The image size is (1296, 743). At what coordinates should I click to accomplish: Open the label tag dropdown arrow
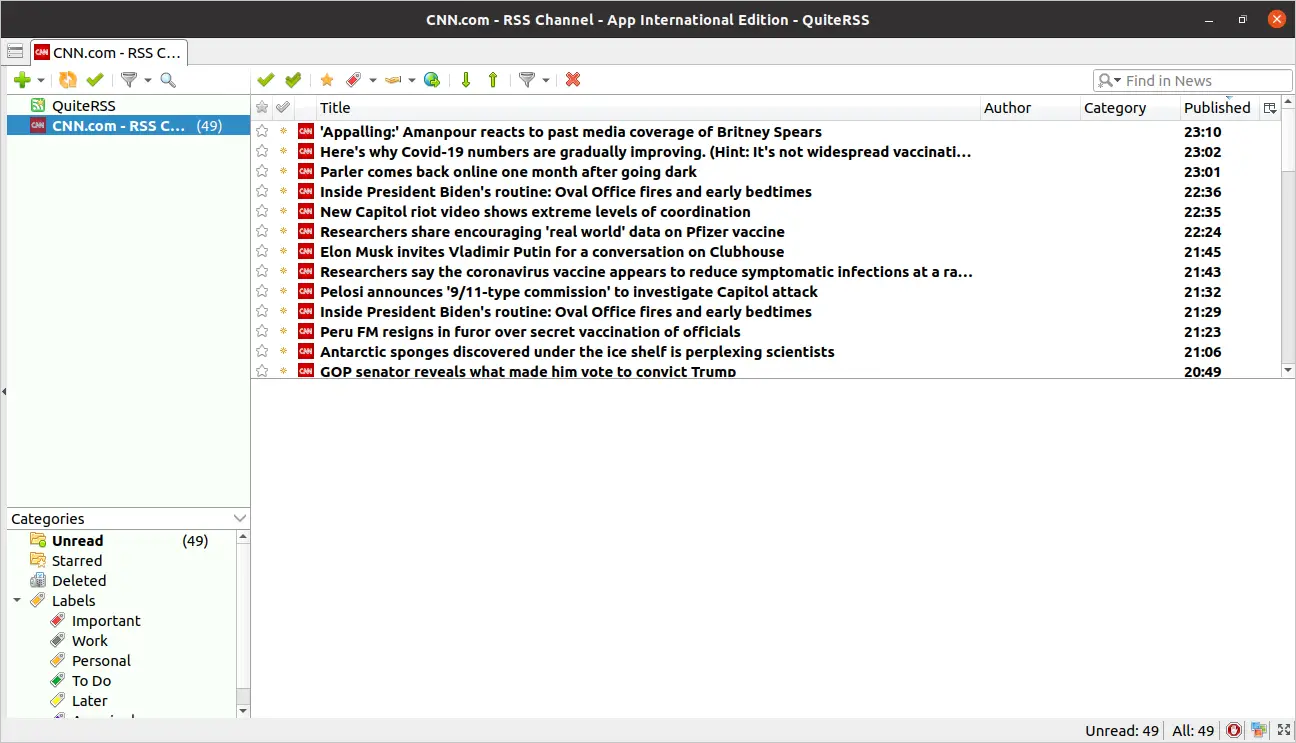373,81
